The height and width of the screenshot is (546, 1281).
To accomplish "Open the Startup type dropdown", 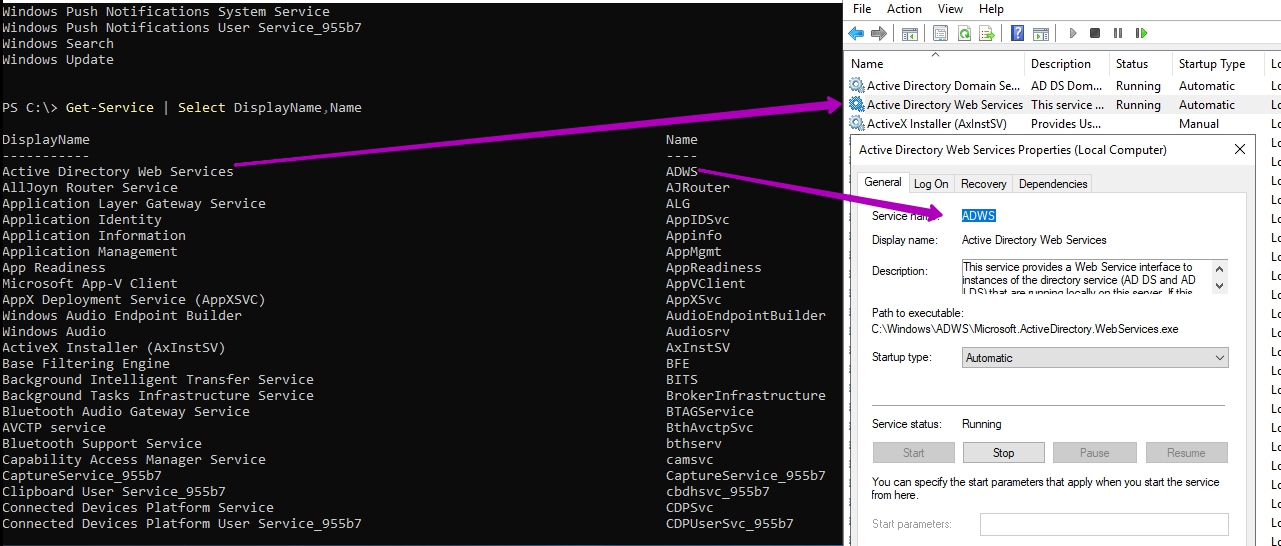I will pyautogui.click(x=1095, y=358).
